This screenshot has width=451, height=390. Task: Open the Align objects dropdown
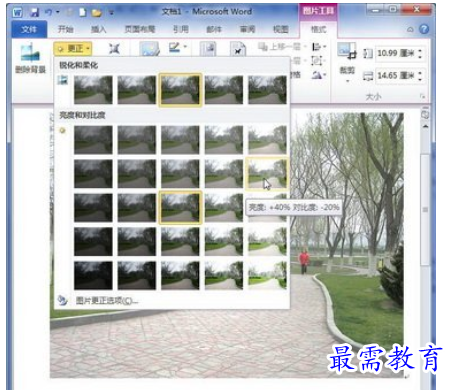click(x=319, y=47)
